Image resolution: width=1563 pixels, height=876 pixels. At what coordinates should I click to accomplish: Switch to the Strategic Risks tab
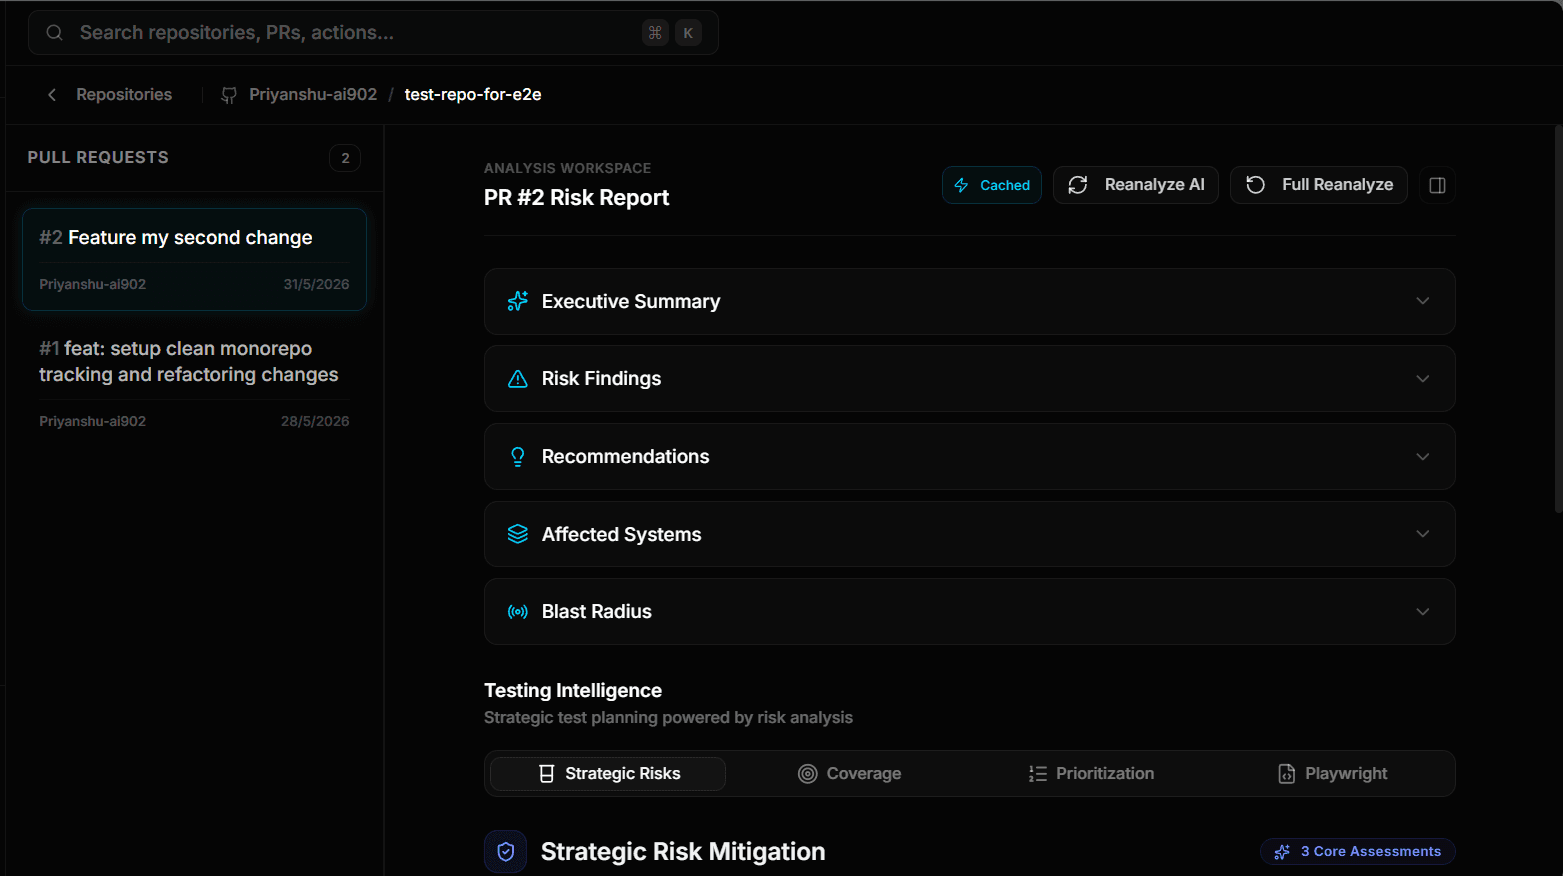(x=608, y=774)
